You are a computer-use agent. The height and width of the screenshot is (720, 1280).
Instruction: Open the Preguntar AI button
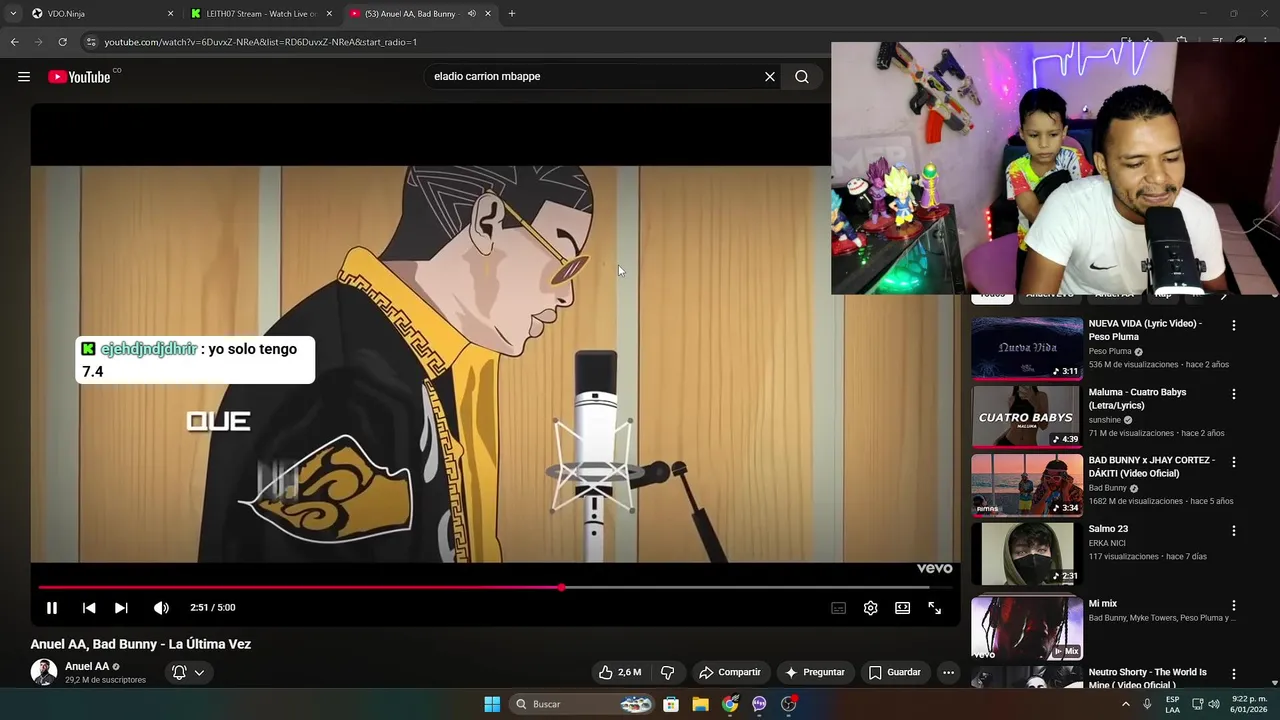pos(815,673)
